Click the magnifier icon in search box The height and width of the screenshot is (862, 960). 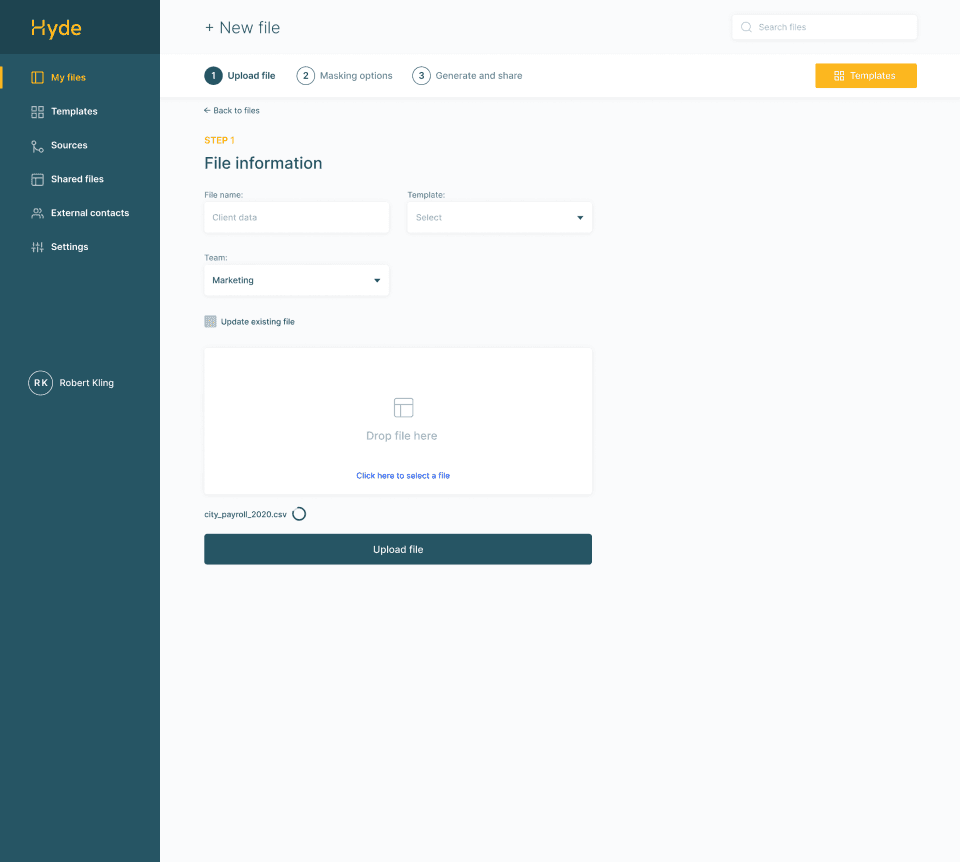click(746, 27)
